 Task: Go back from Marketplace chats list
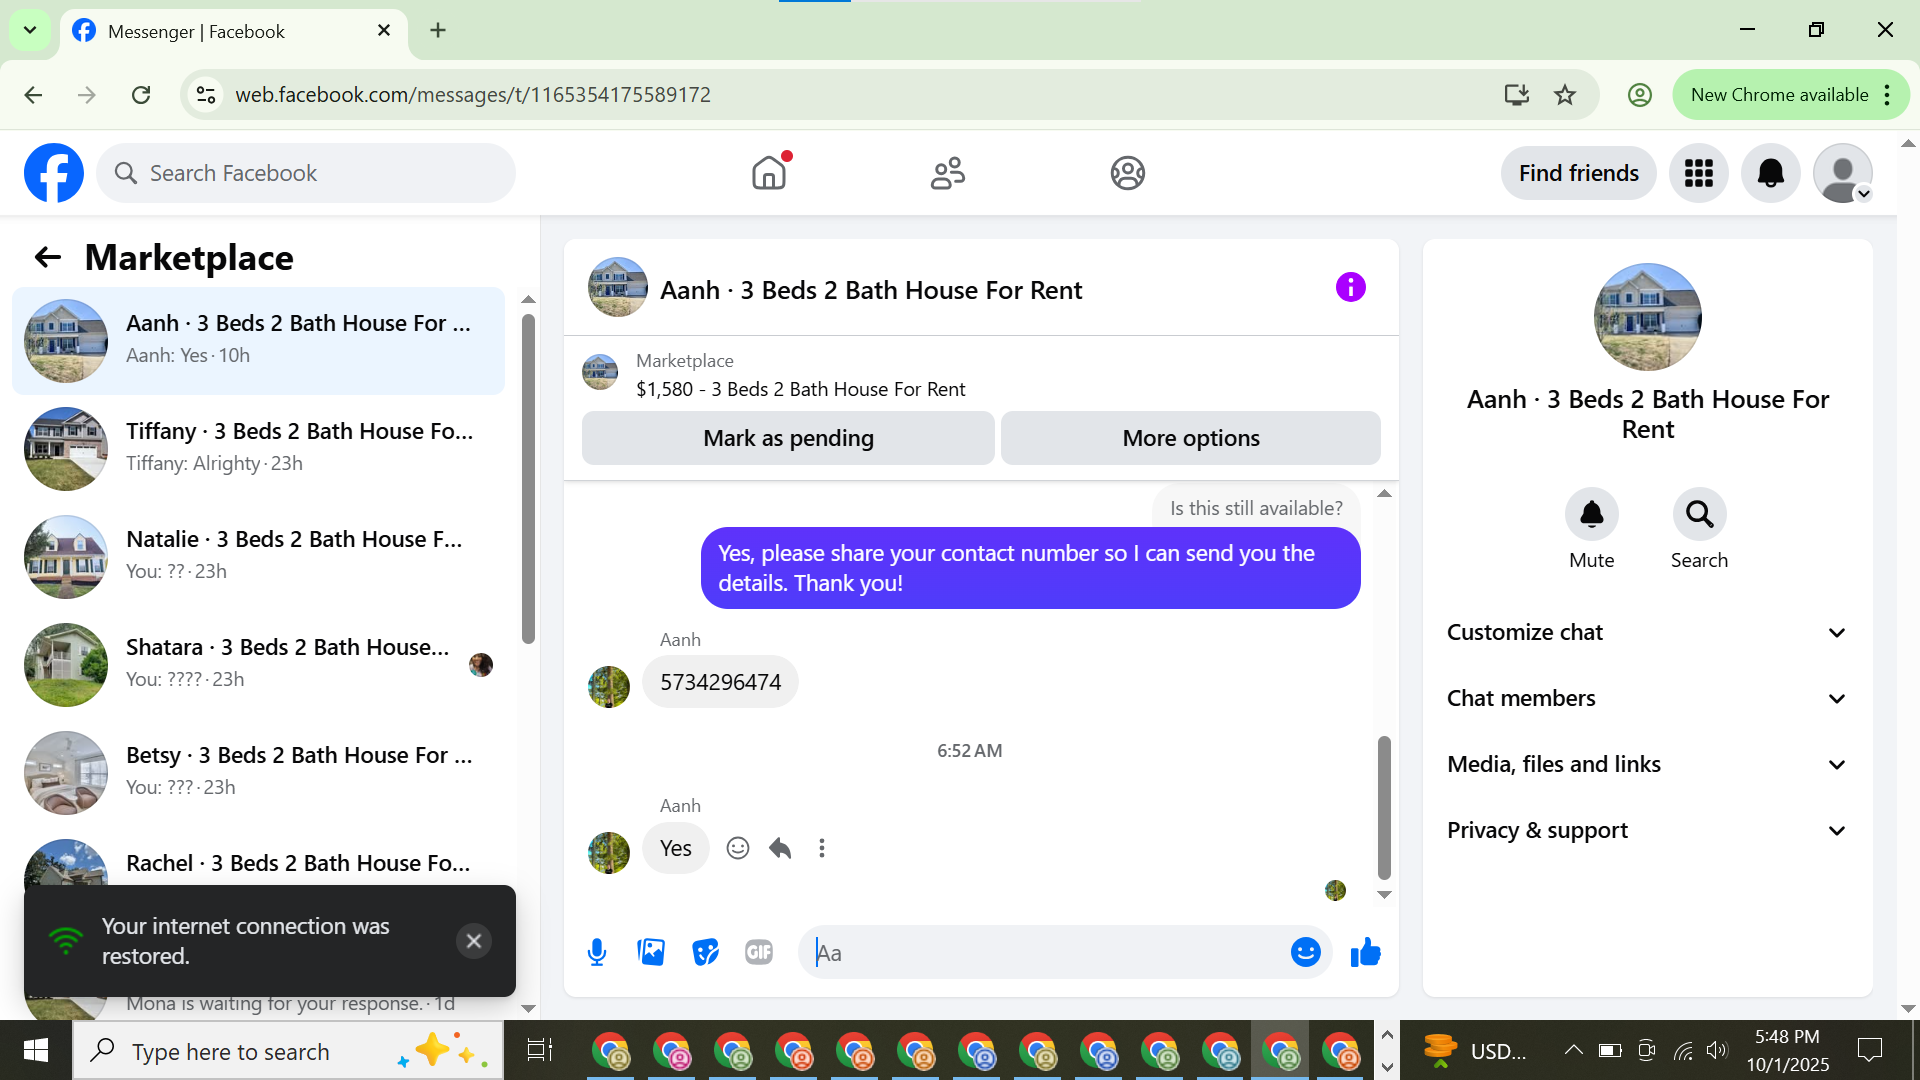(48, 258)
